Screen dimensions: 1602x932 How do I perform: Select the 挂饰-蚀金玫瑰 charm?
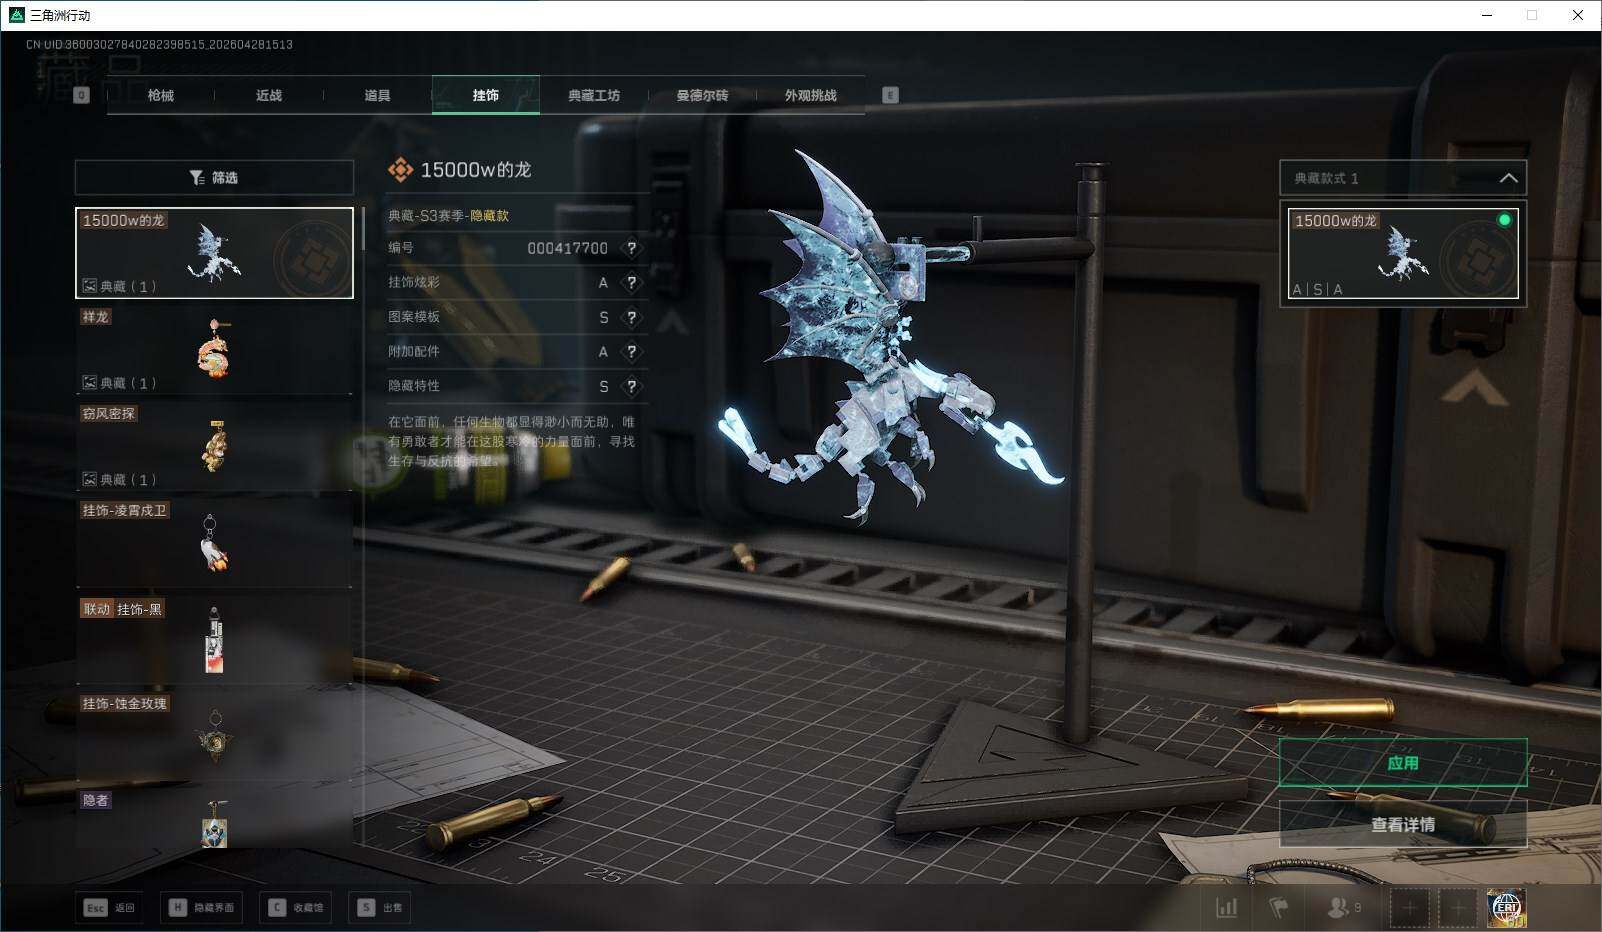tap(214, 736)
